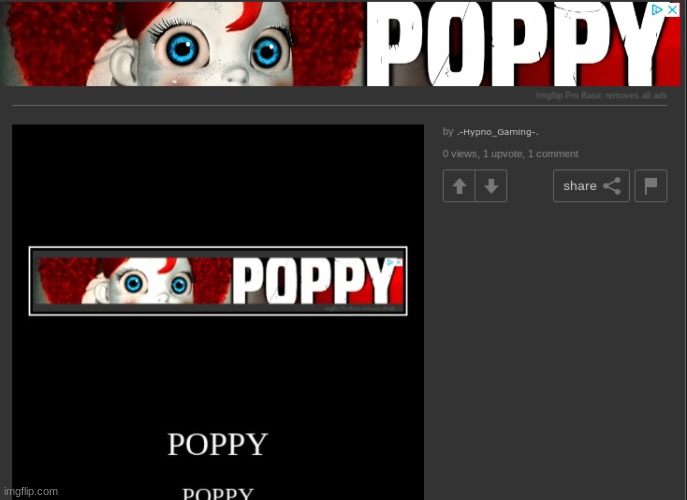This screenshot has height=500, width=687.
Task: Upvote the meme with the up arrow
Action: click(x=459, y=186)
